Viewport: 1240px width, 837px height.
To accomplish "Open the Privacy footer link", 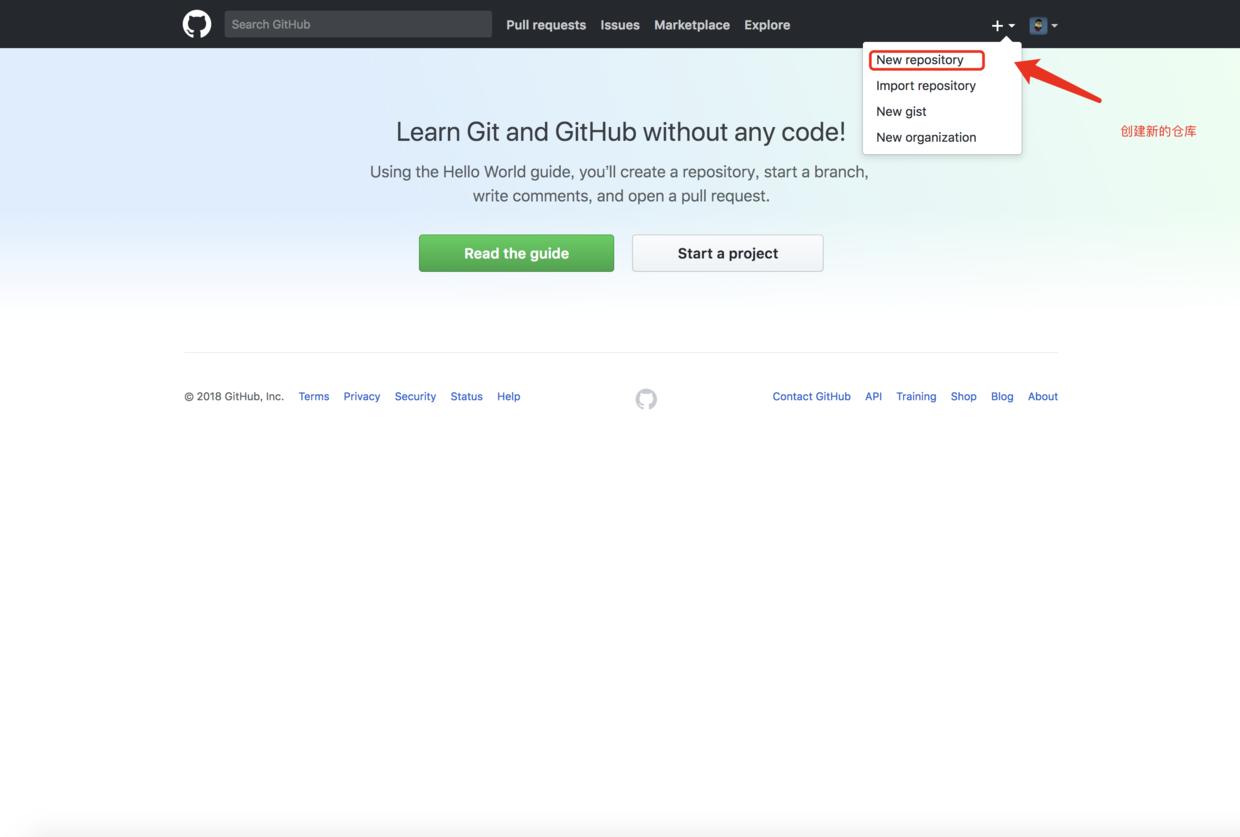I will coord(362,397).
